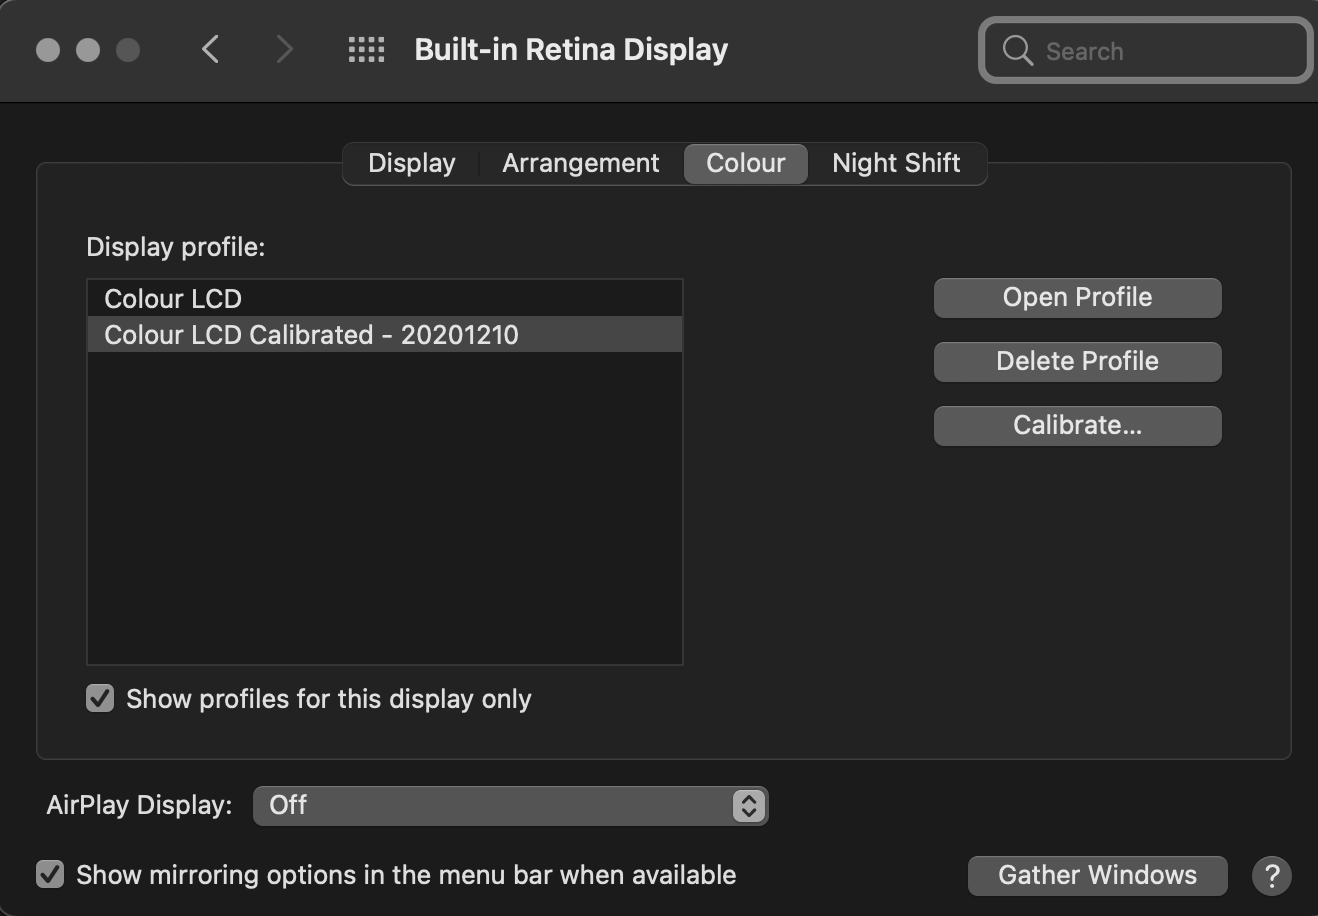Screen dimensions: 1318x916
Task: Switch to the Display tab
Action: click(412, 163)
